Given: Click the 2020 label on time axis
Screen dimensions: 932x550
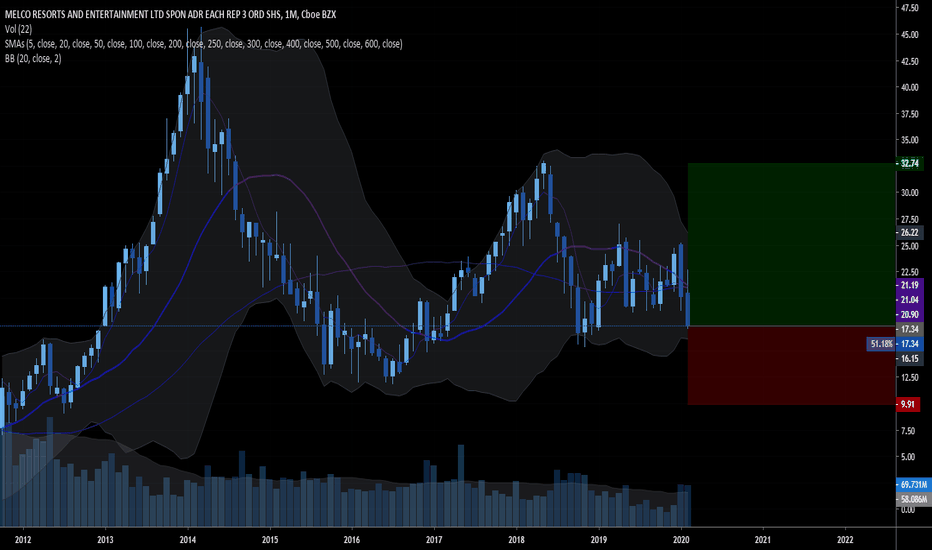Looking at the screenshot, I should (681, 539).
